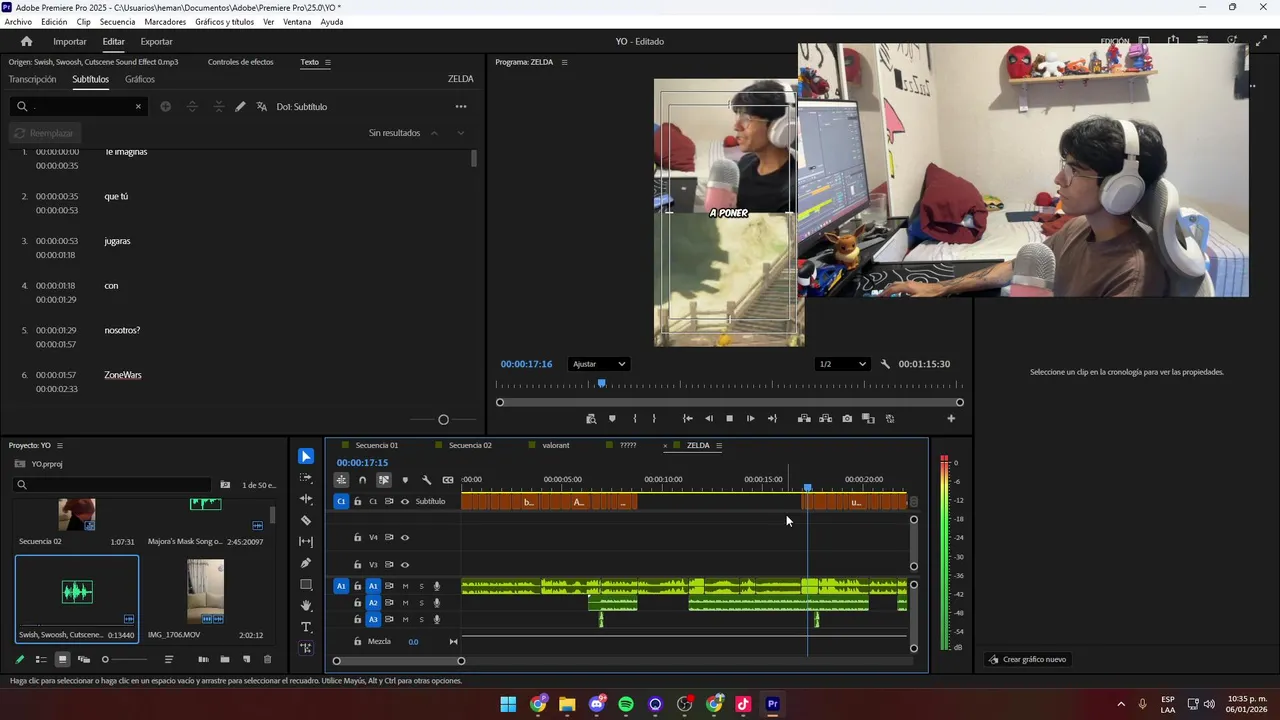Switch to the valorant sequence tab
Image resolution: width=1280 pixels, height=720 pixels.
coord(556,446)
